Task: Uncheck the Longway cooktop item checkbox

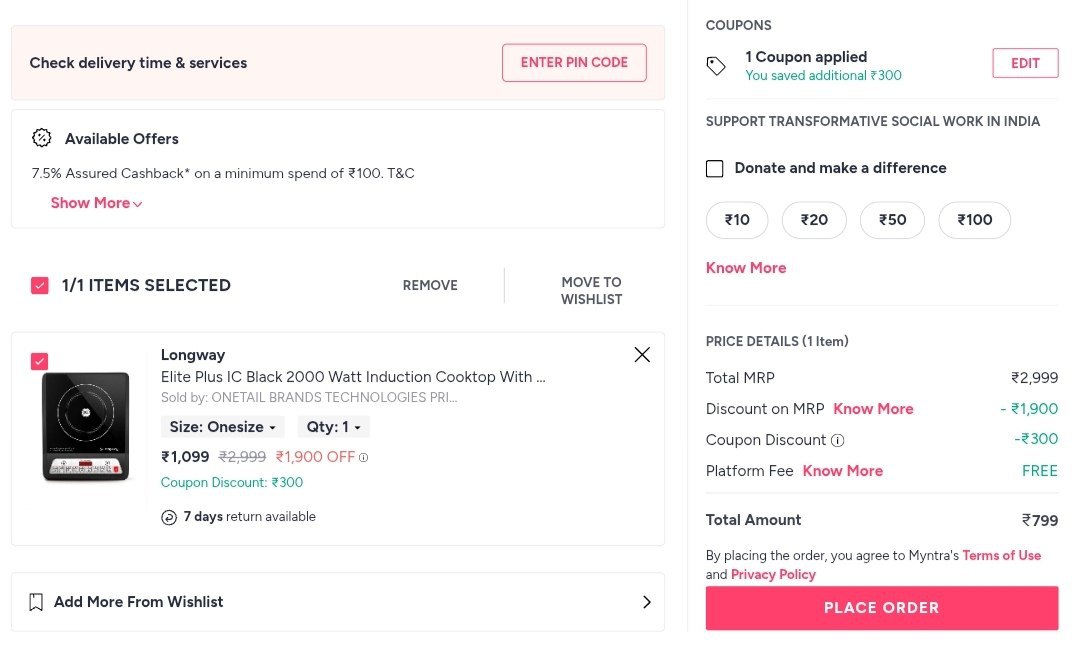Action: click(x=40, y=361)
